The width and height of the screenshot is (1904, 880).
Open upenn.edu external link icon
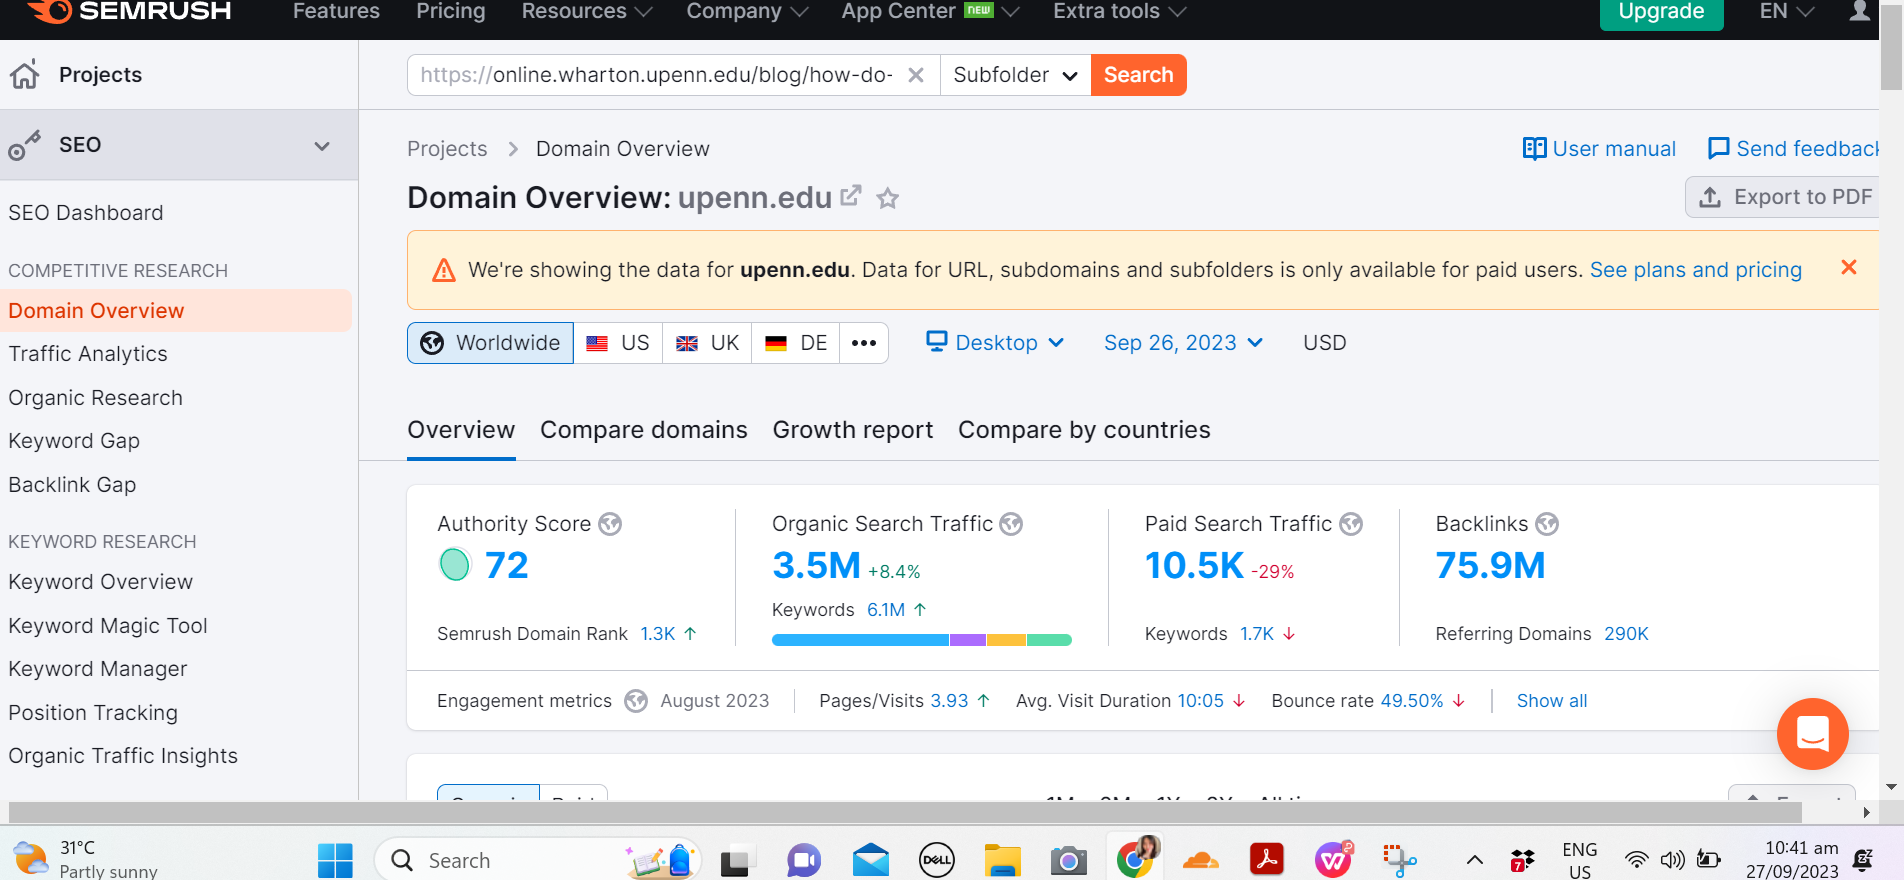pos(850,196)
